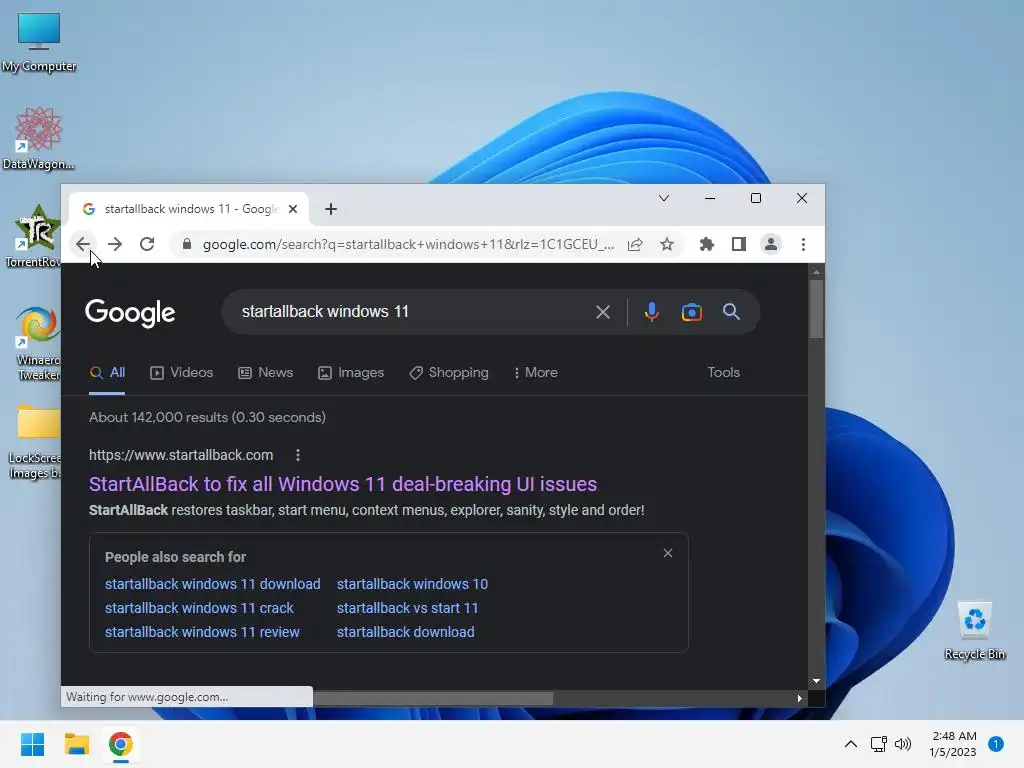Click the horizontal scrollbar thumb at bottom

coord(433,698)
